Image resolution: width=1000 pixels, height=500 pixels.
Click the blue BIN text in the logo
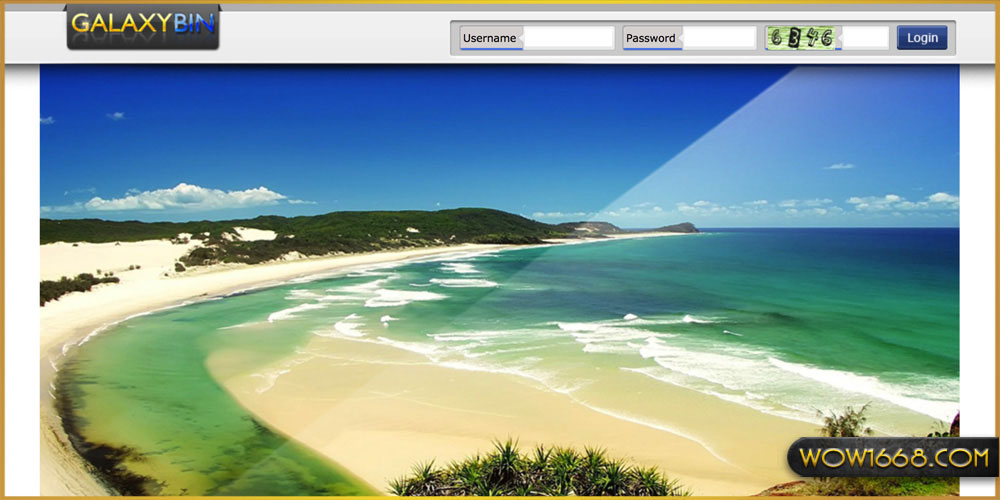click(194, 25)
